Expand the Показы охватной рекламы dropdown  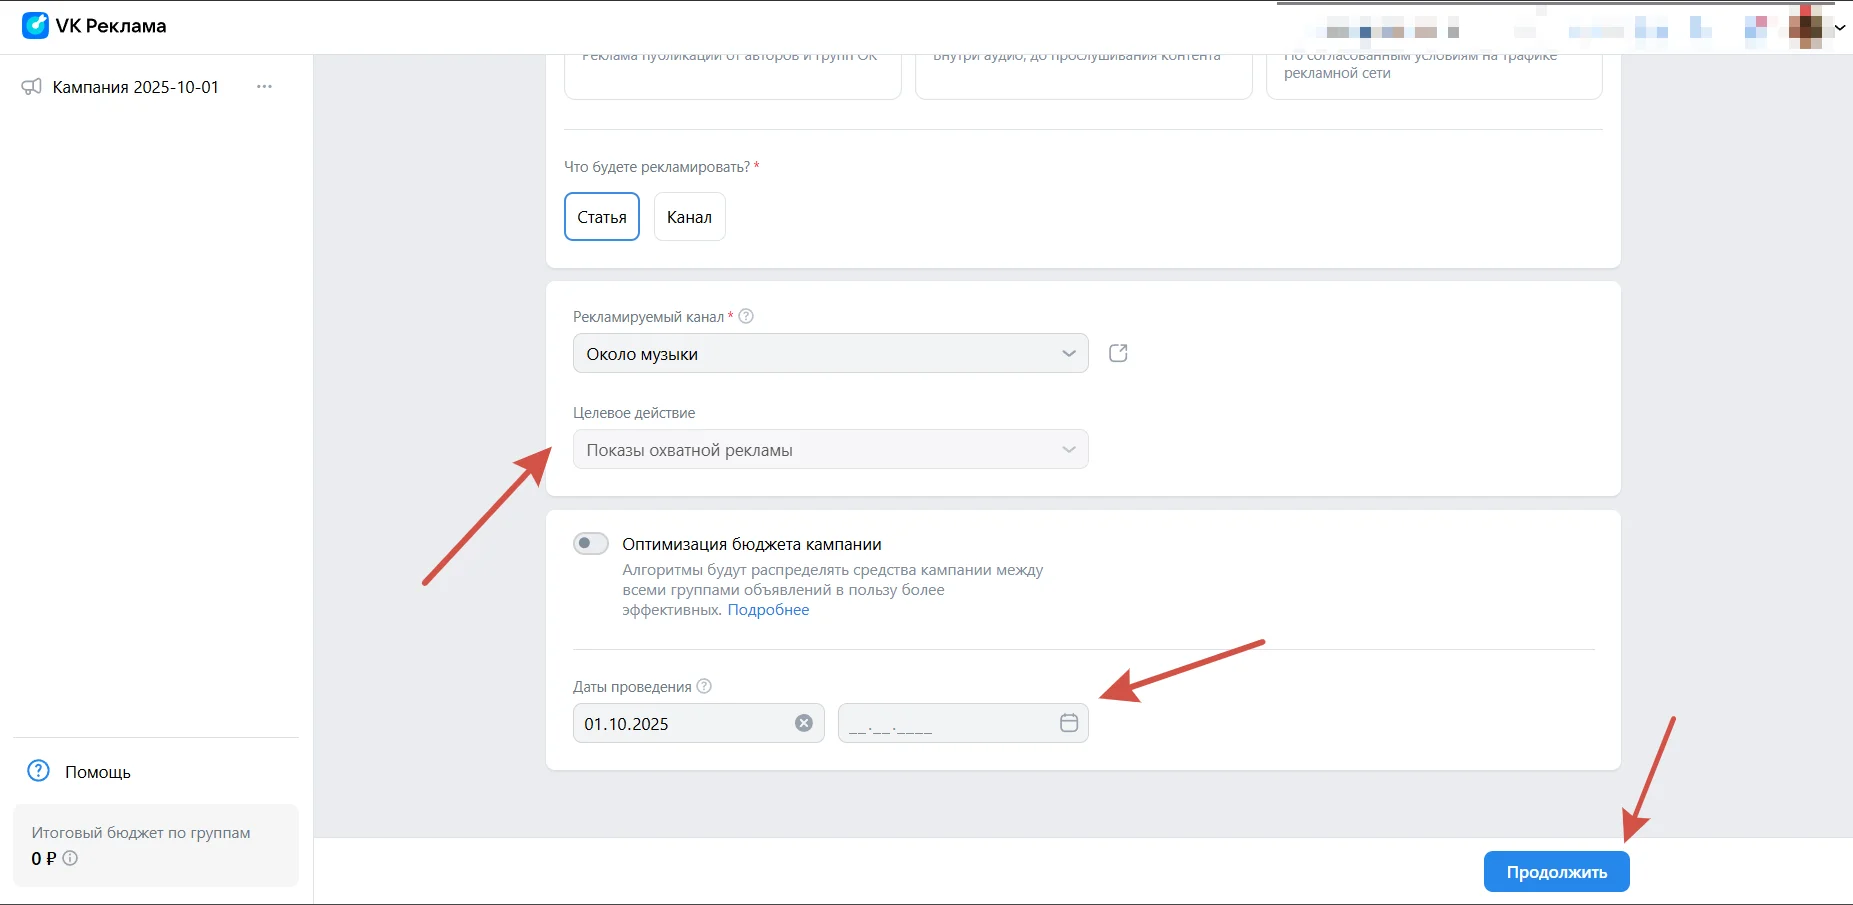pyautogui.click(x=830, y=450)
